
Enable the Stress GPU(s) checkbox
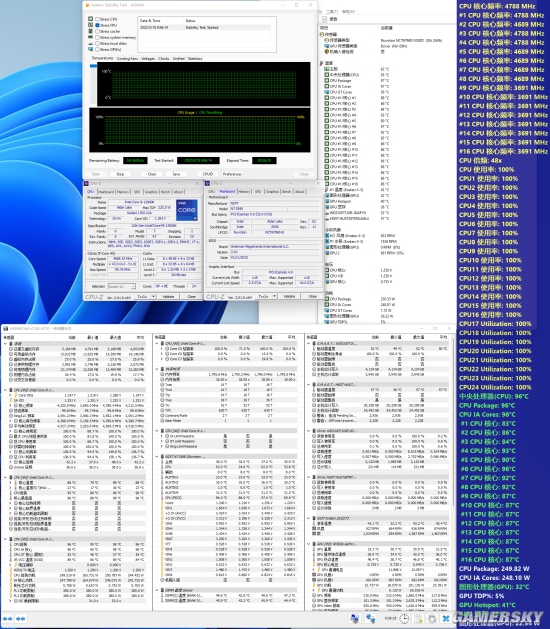tap(97, 50)
